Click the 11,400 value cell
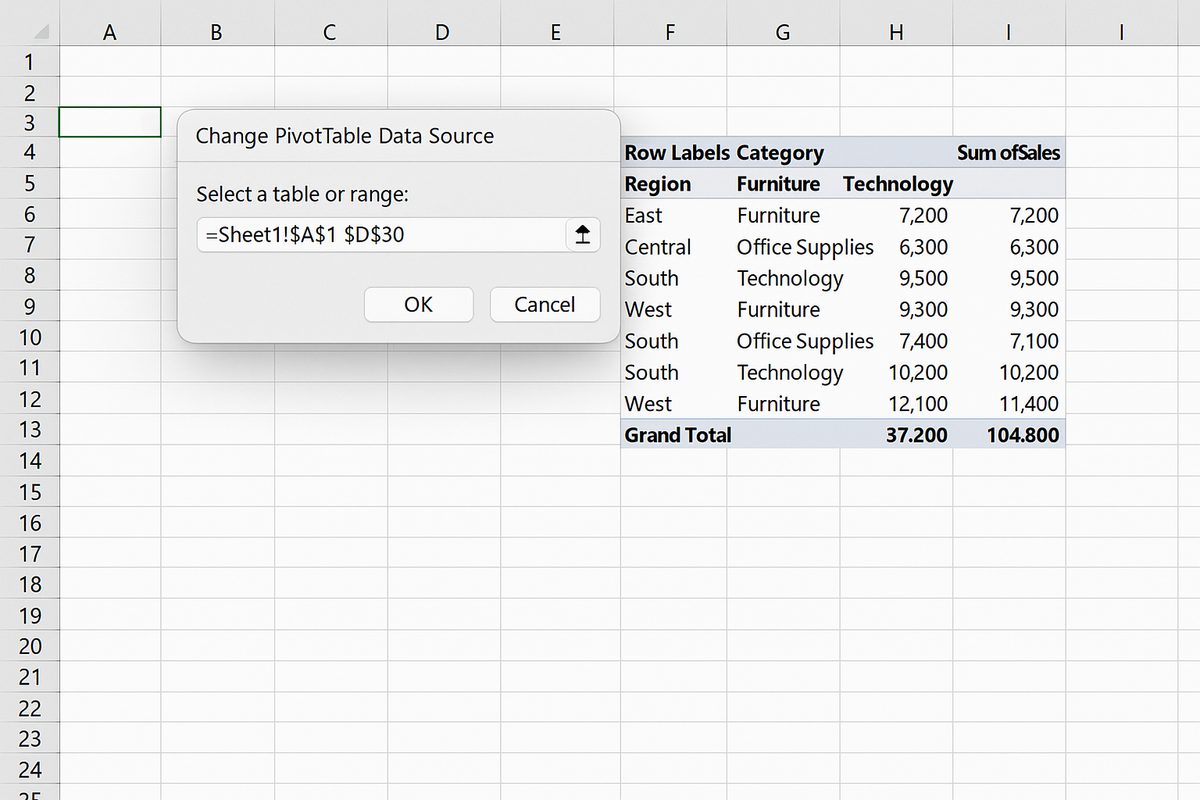The width and height of the screenshot is (1200, 800). pos(1029,404)
